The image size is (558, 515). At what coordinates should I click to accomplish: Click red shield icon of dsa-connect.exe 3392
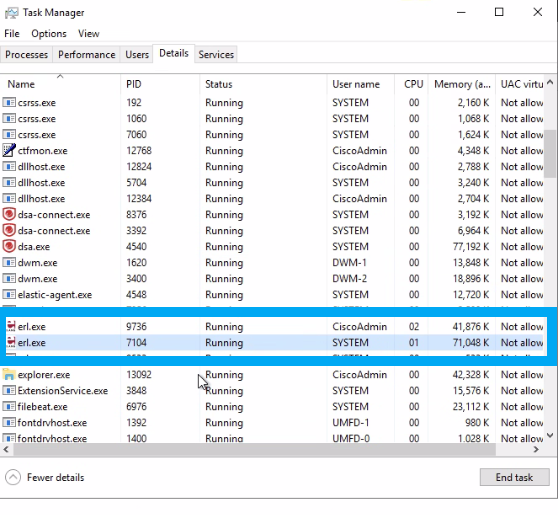point(9,230)
